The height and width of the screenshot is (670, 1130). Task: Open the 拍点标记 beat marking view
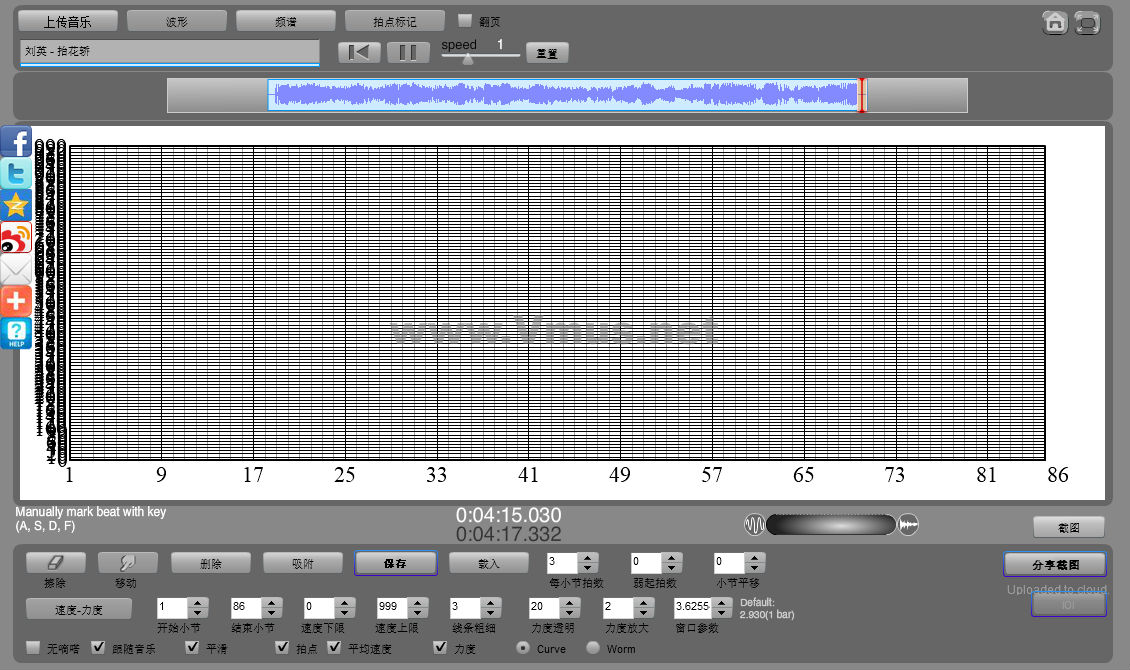click(394, 20)
